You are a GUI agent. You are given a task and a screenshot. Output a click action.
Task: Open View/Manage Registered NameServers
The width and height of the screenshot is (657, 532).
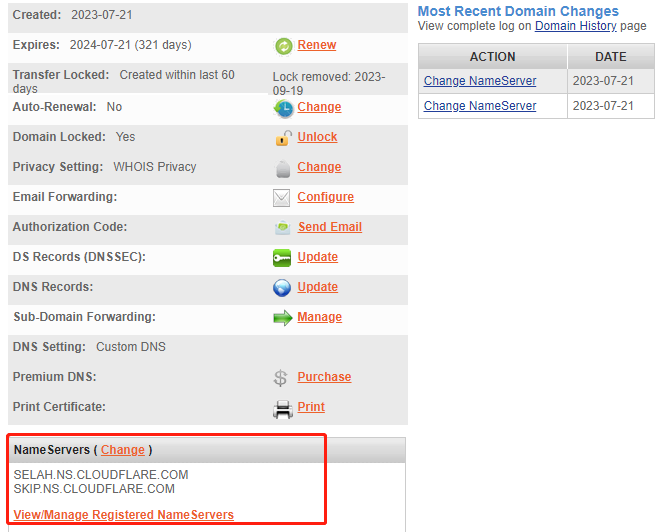click(123, 515)
